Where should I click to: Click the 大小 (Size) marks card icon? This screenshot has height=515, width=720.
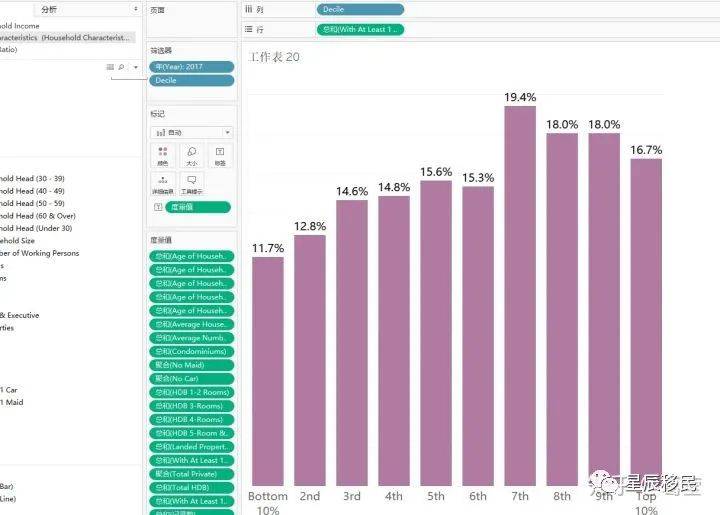tap(191, 155)
